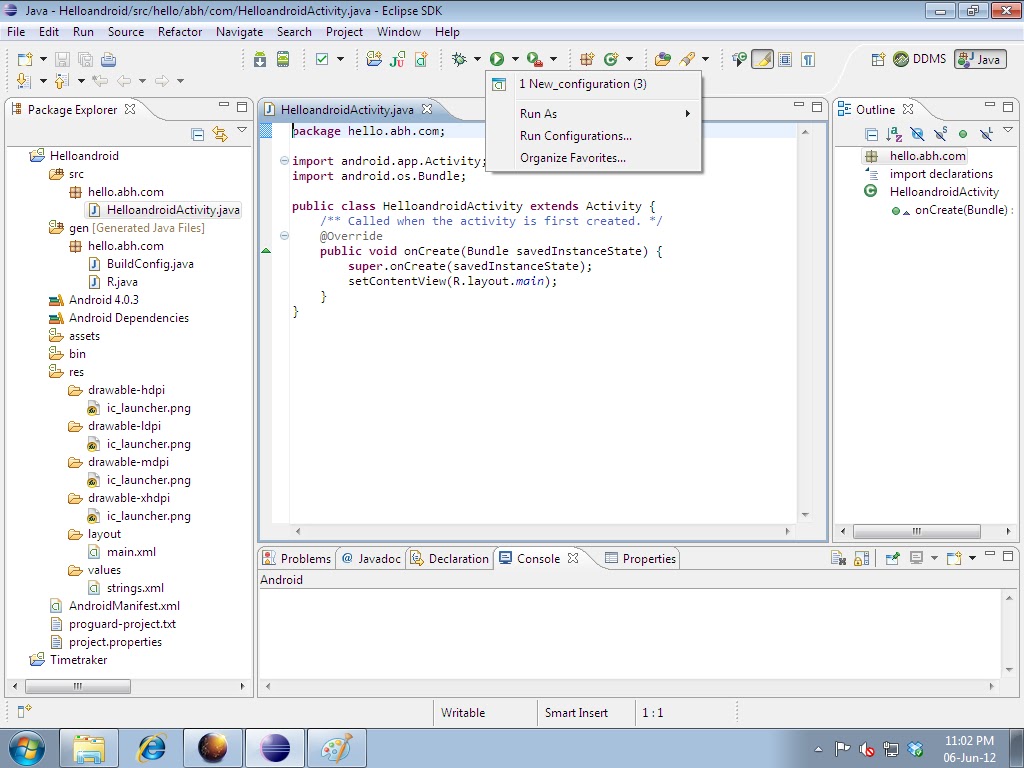Select the Timetraker project
Viewport: 1024px width, 768px height.
point(69,660)
